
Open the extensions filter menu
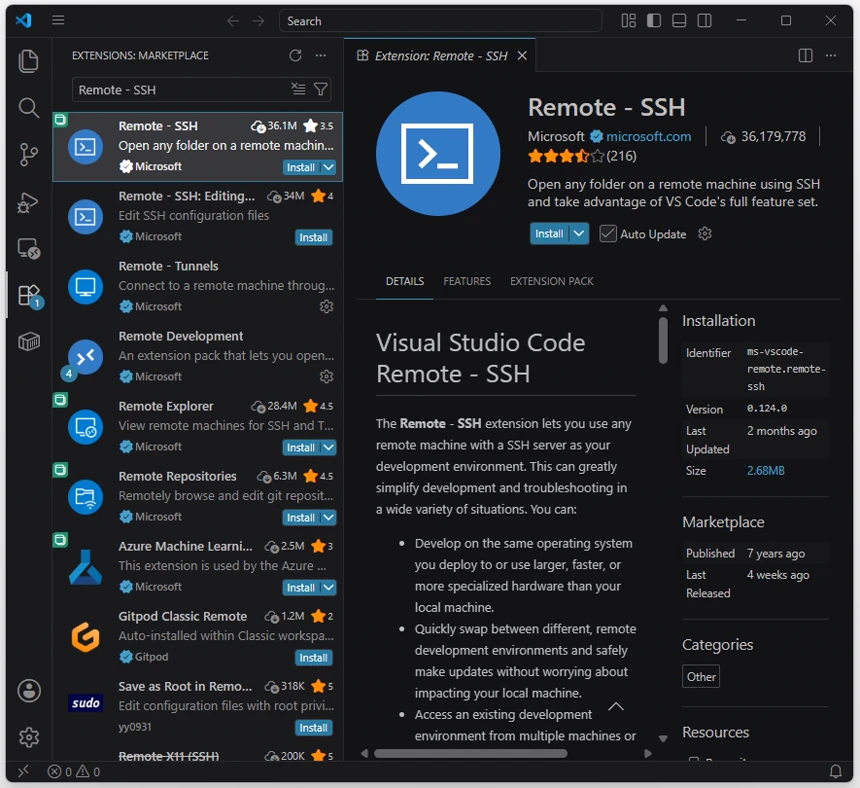coord(321,89)
